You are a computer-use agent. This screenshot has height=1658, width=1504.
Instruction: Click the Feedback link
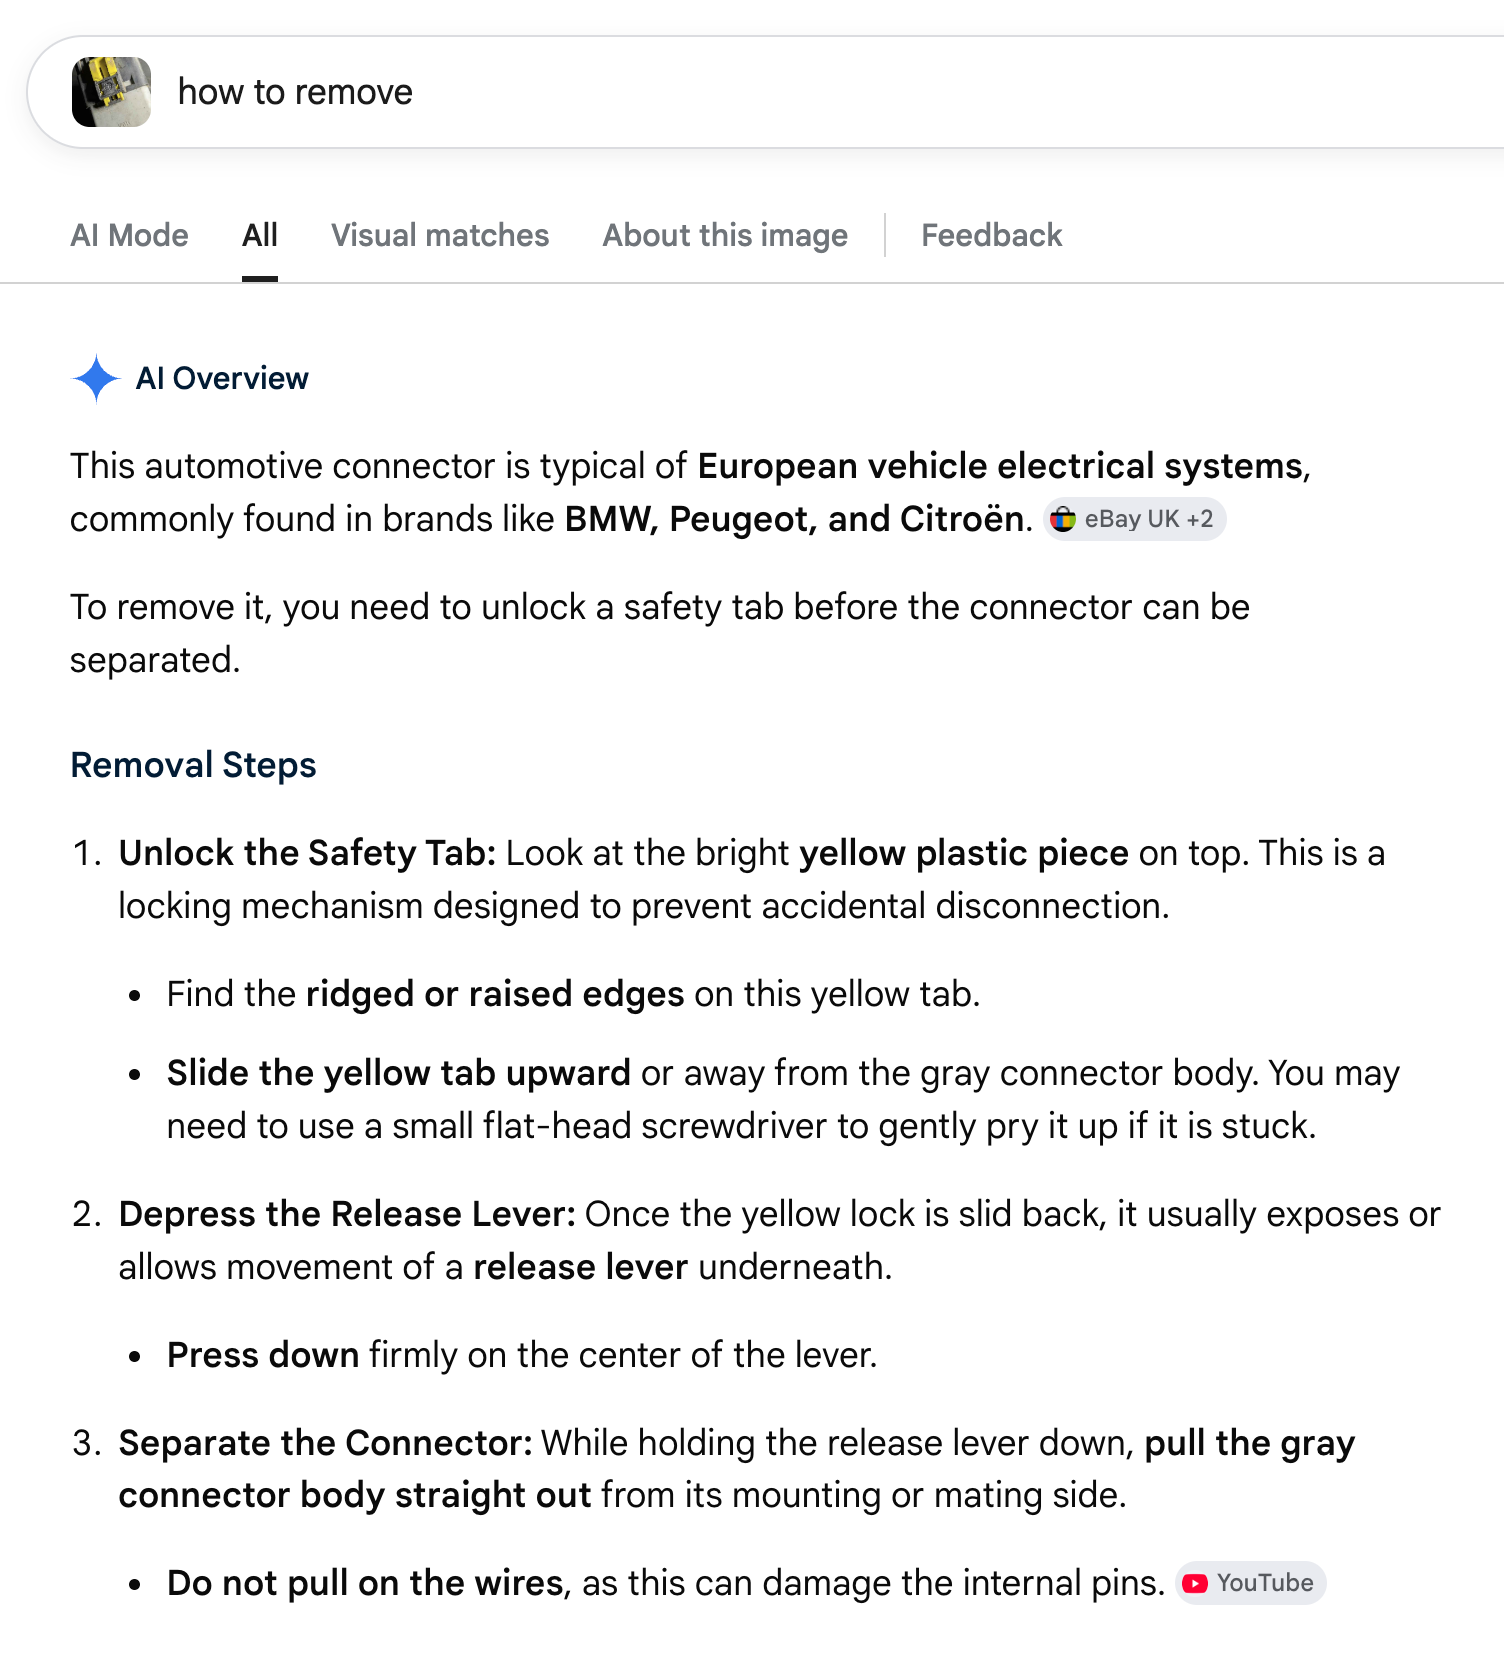(991, 236)
